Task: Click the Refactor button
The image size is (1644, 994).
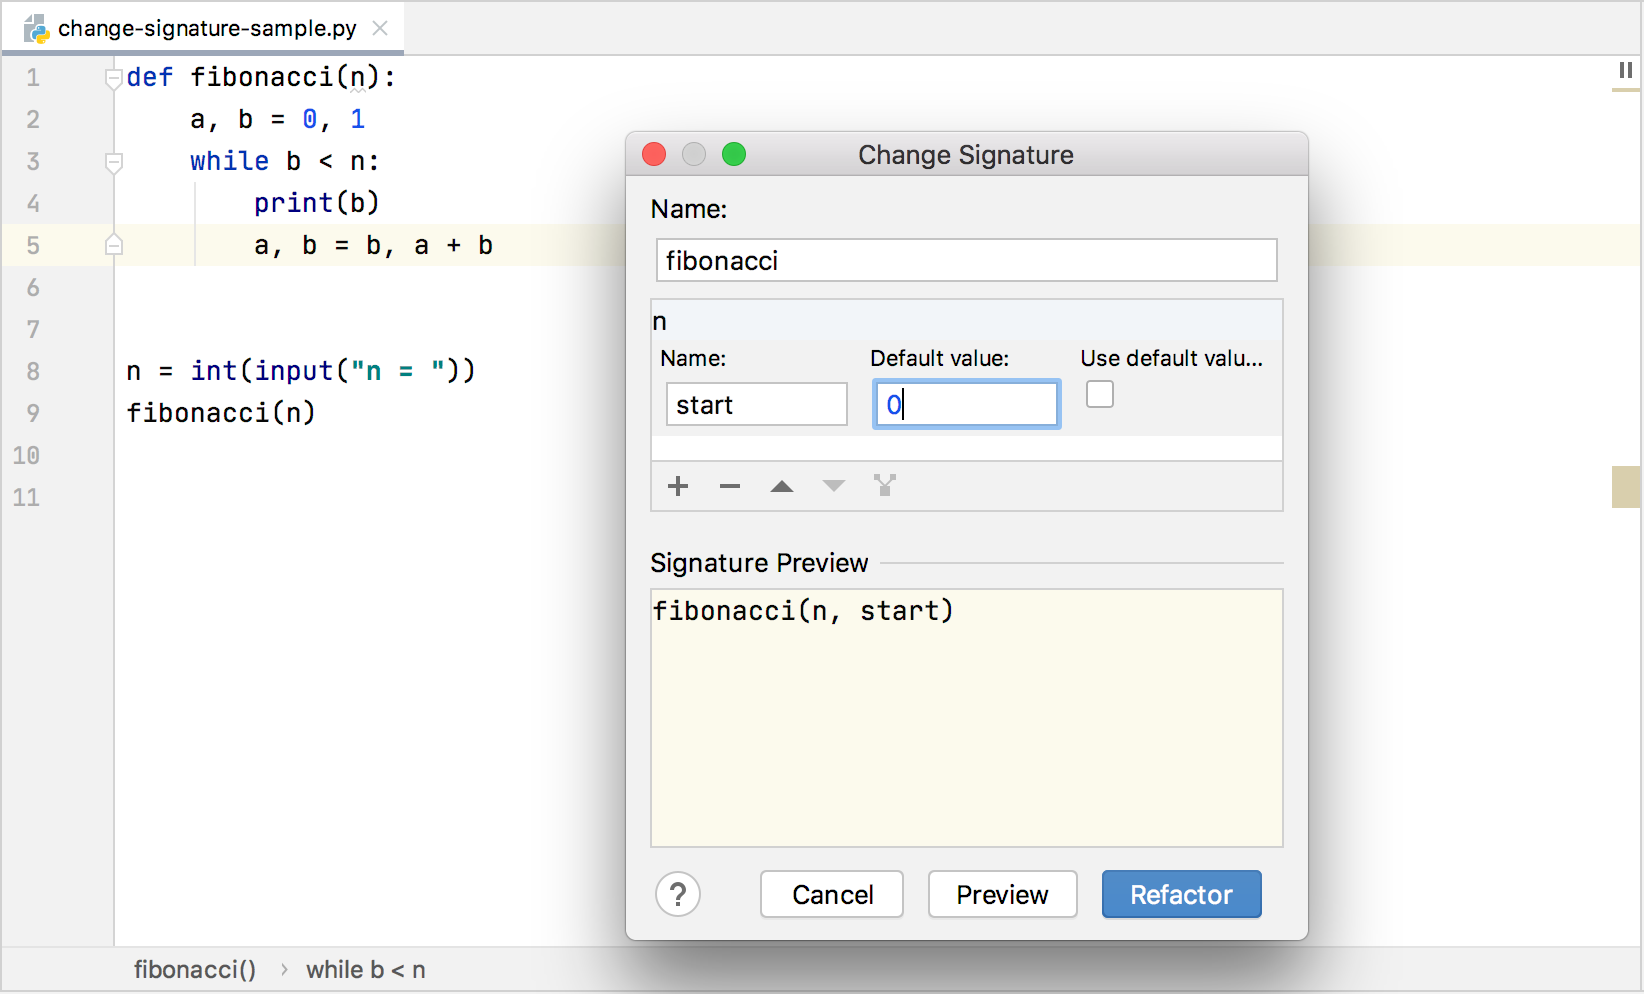Action: click(1181, 894)
